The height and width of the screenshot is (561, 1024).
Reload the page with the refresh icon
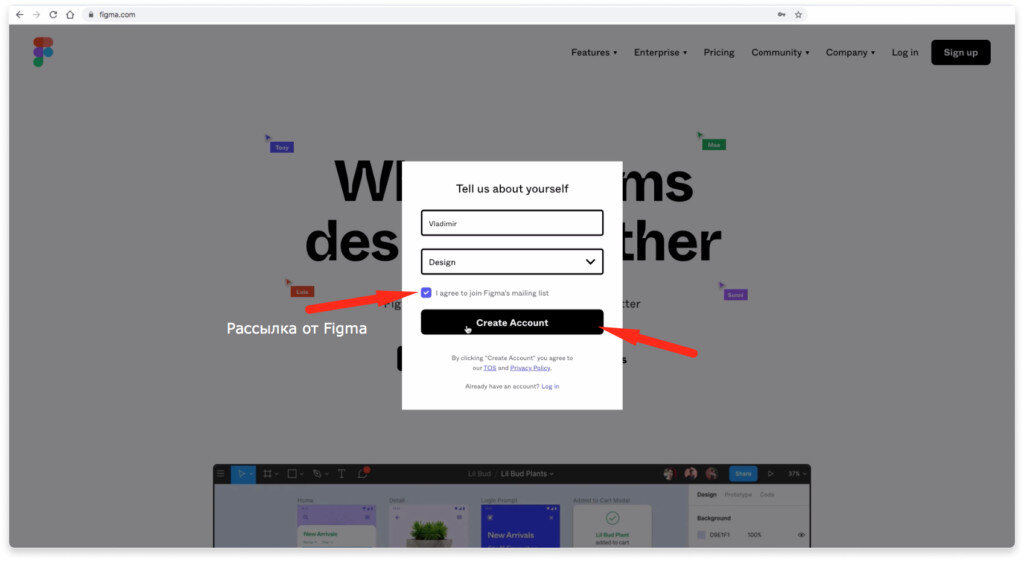(54, 14)
